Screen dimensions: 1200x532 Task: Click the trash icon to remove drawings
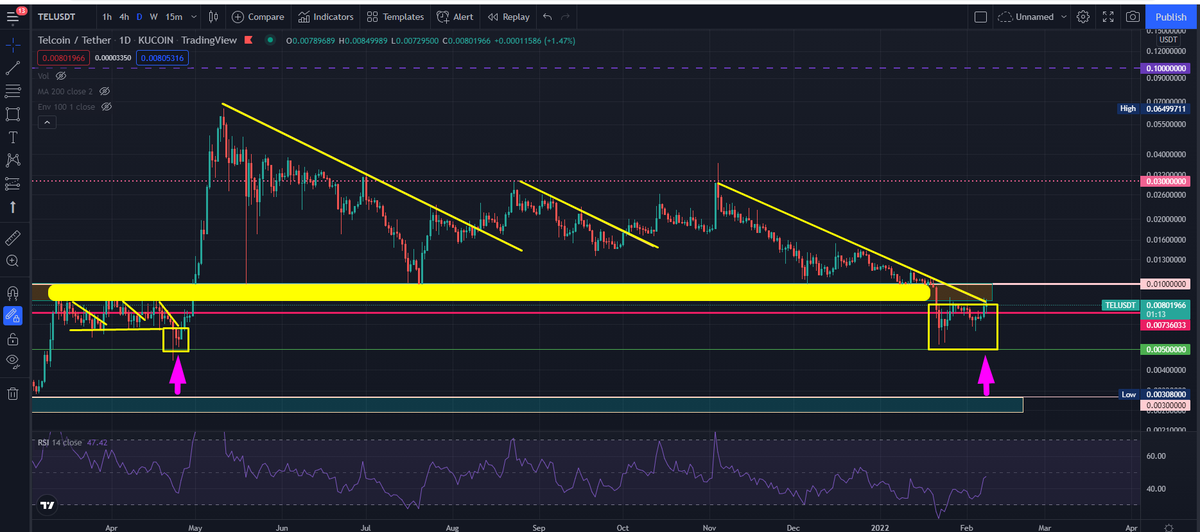(13, 393)
